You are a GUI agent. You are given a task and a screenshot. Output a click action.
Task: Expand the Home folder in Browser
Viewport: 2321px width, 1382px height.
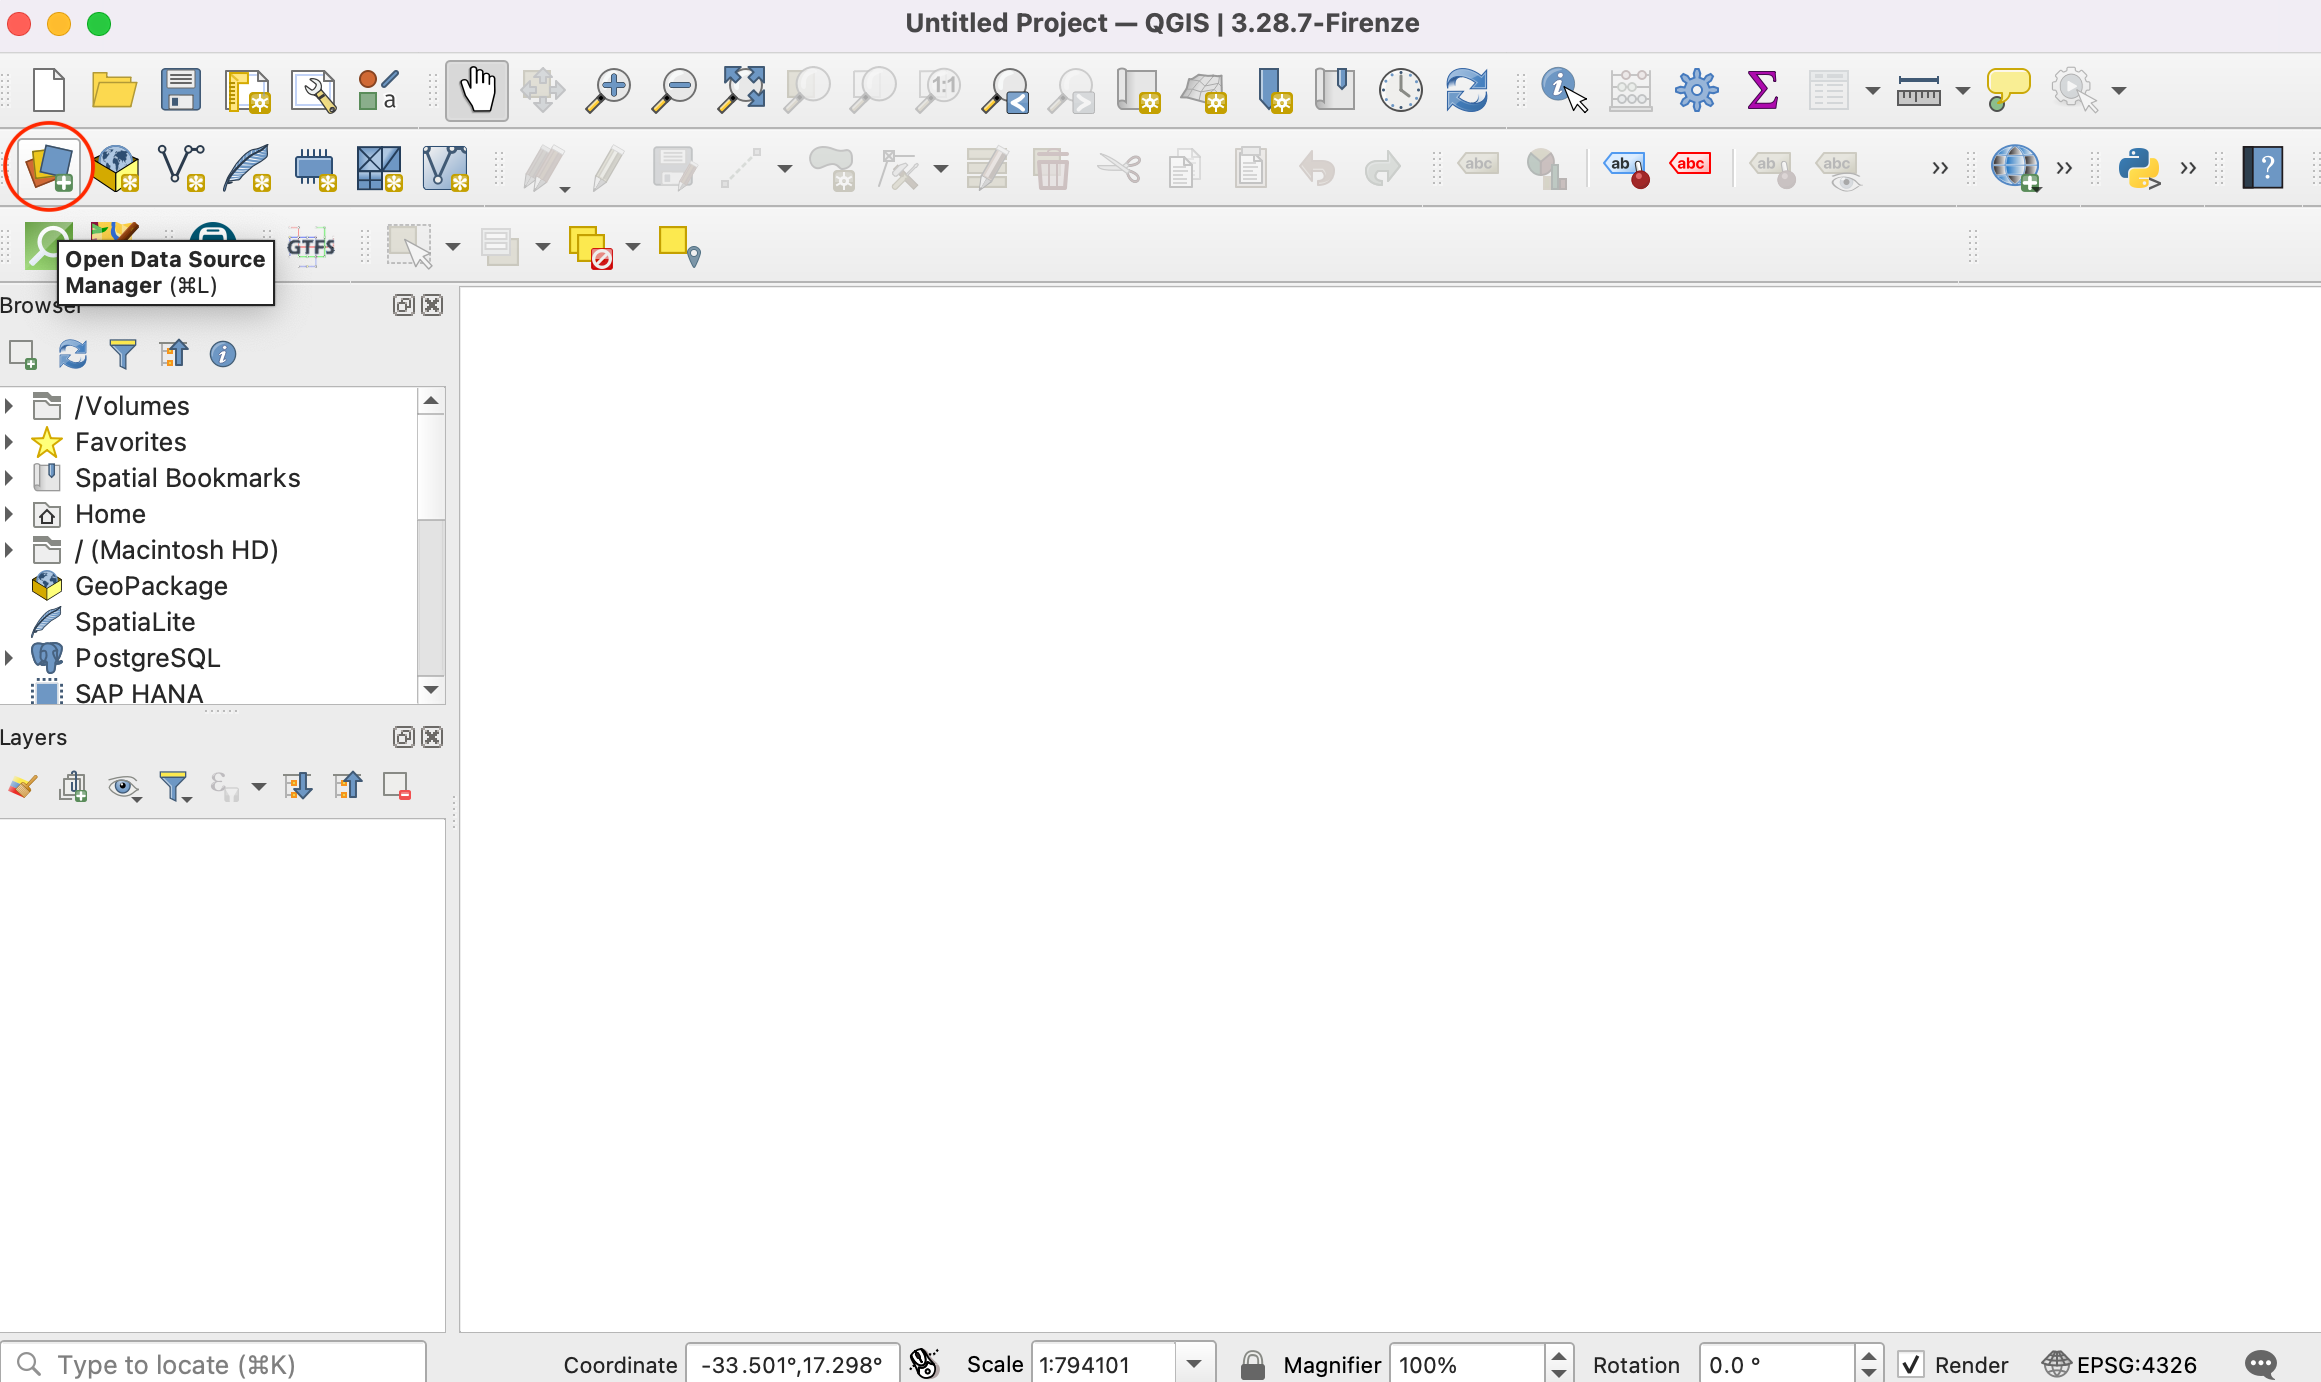[9, 514]
